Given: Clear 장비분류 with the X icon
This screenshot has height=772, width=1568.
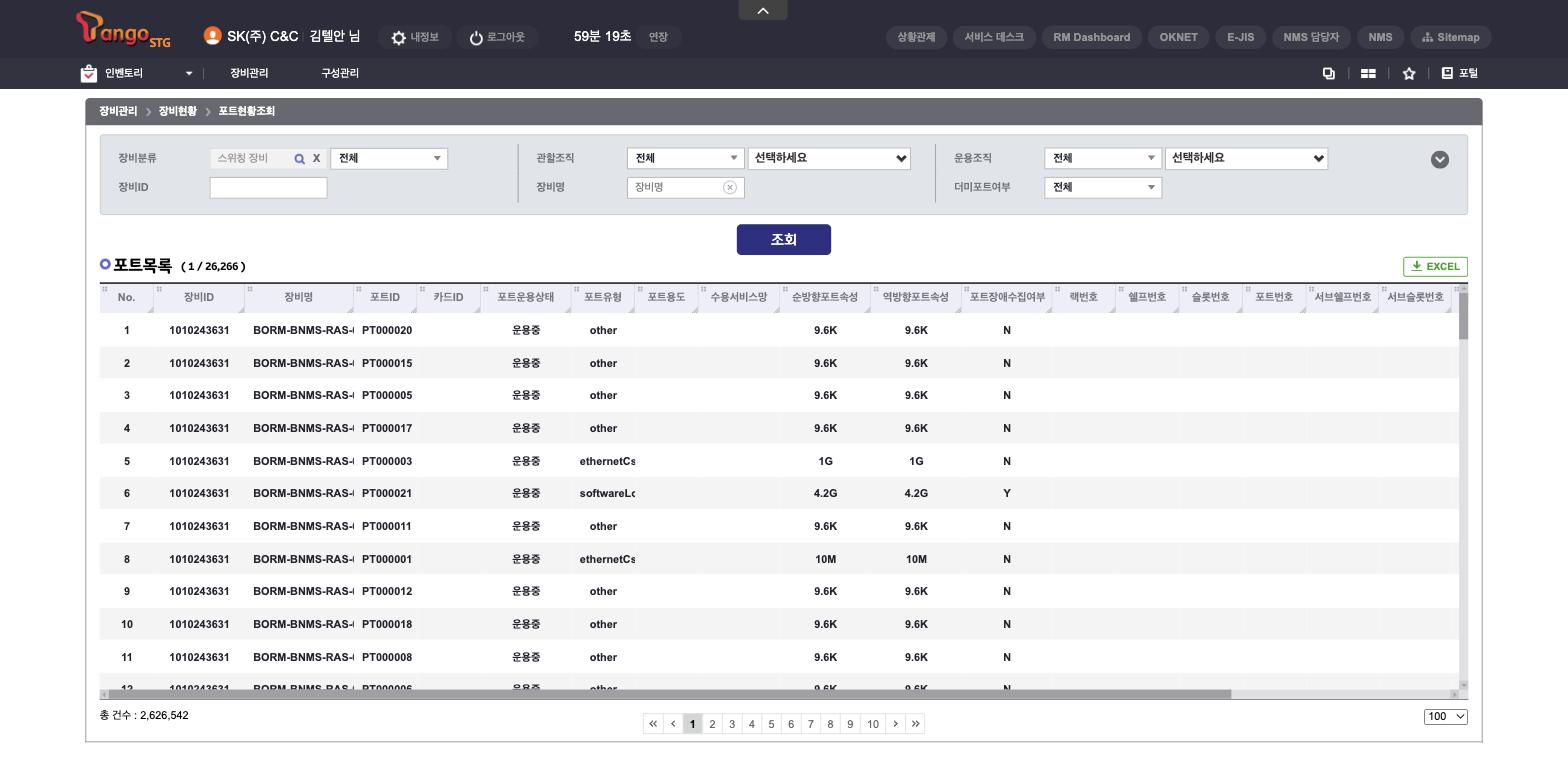Looking at the screenshot, I should point(316,158).
